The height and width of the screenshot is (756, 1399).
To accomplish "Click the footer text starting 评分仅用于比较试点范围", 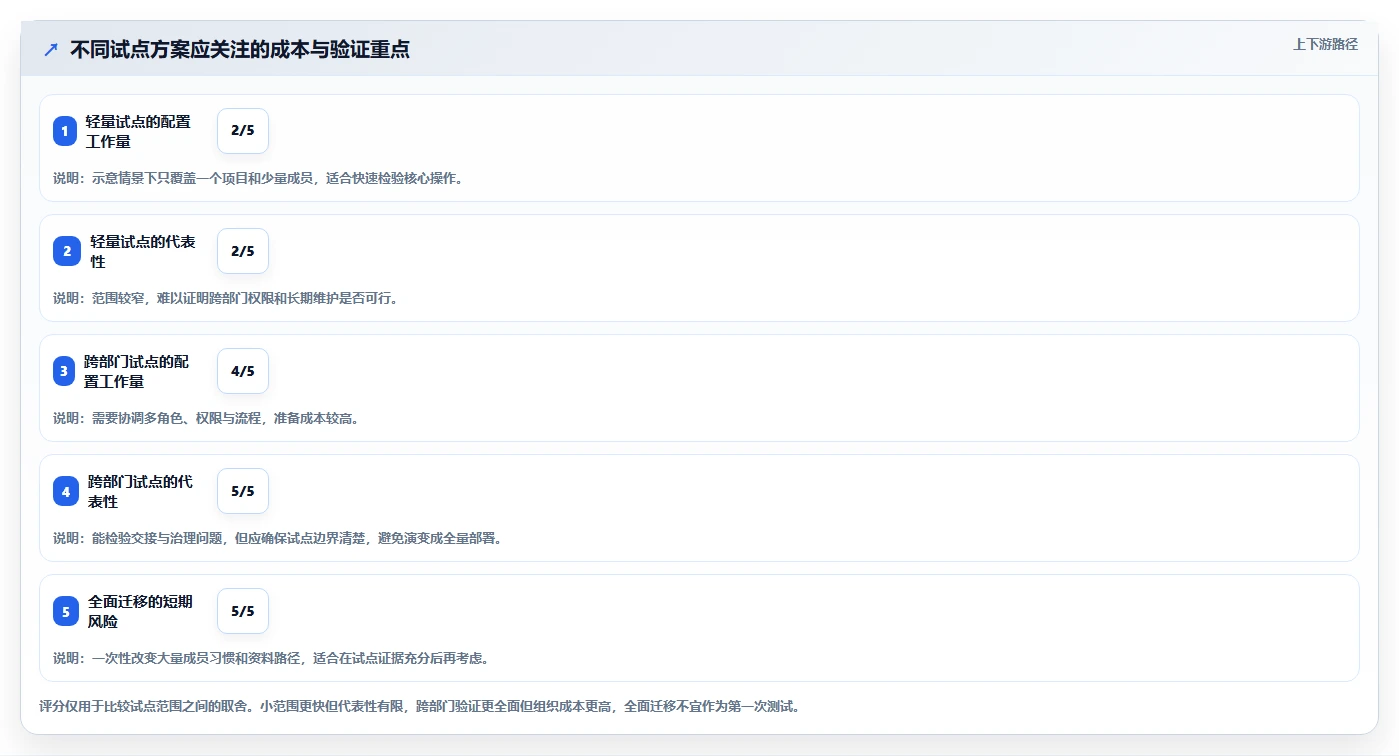I will coord(420,706).
